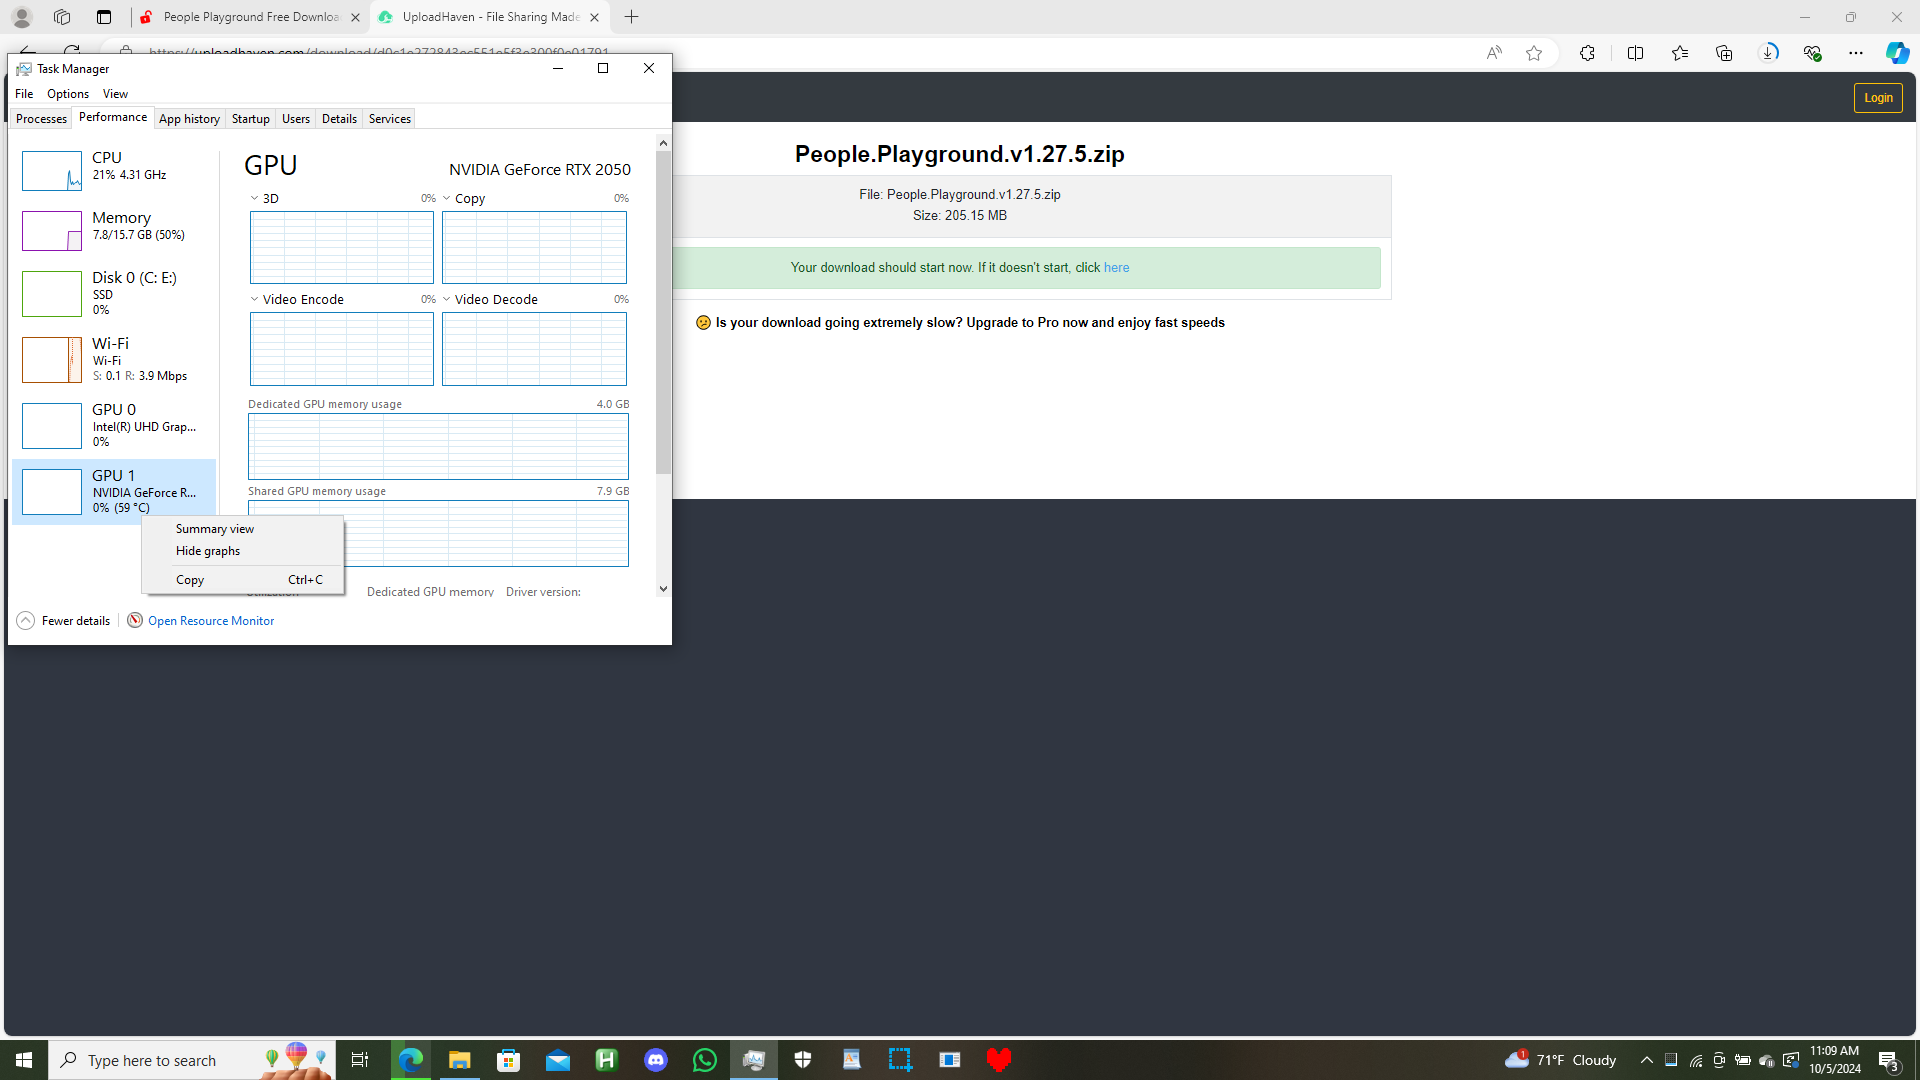Switch to the Startup tab

[250, 118]
